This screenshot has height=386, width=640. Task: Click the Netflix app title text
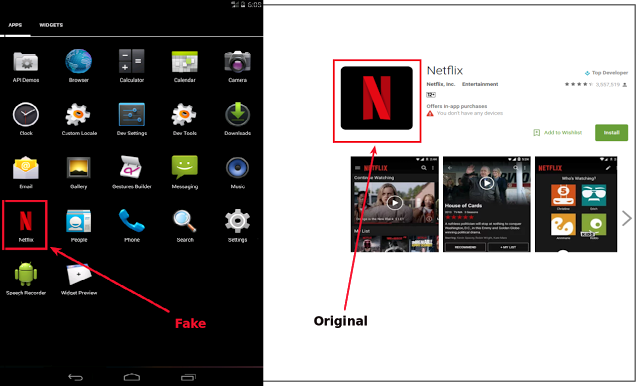[444, 71]
